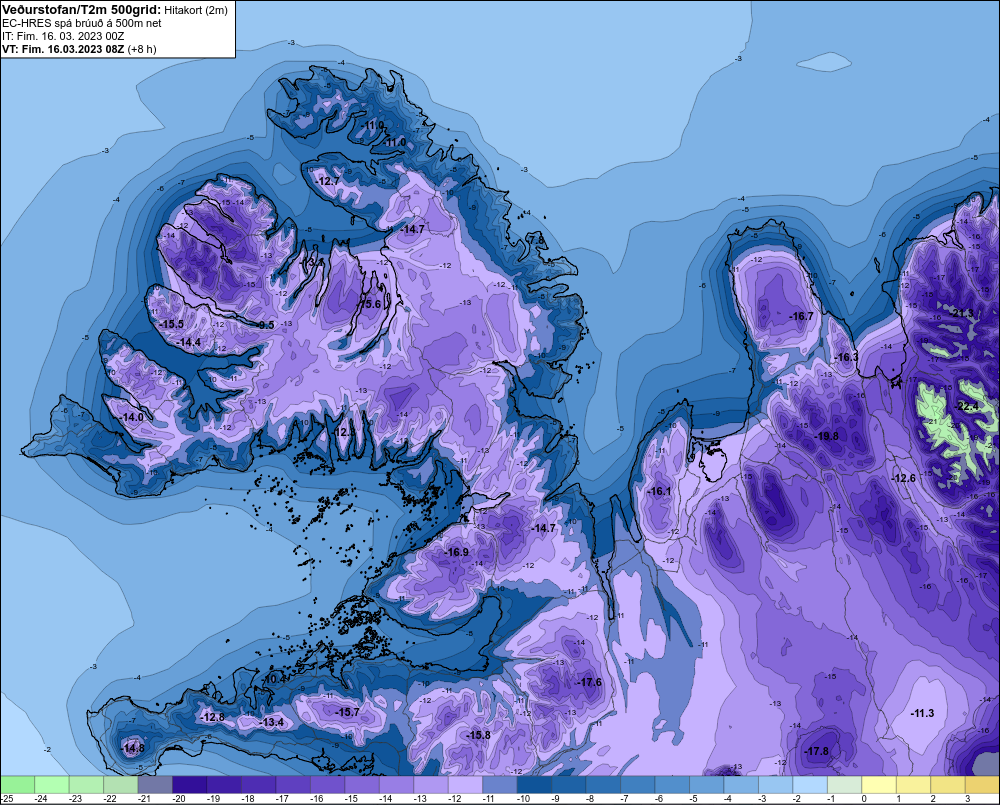The width and height of the screenshot is (1000, 805).
Task: Click the darkest indigo legend swatch at -20
Action: [x=189, y=785]
